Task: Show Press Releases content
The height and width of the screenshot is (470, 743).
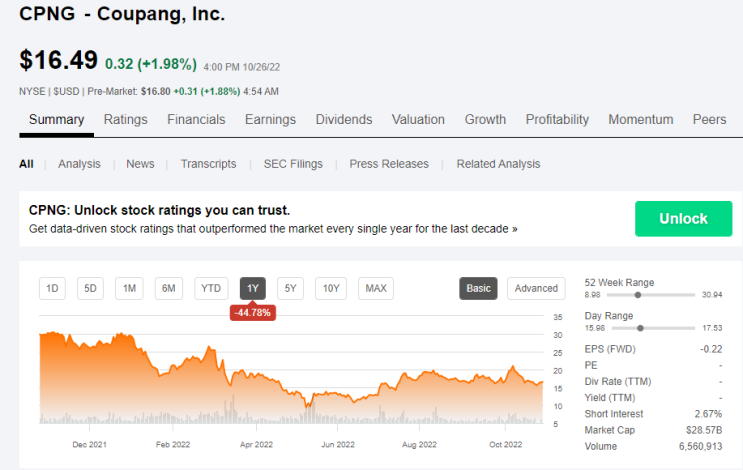Action: (x=389, y=164)
